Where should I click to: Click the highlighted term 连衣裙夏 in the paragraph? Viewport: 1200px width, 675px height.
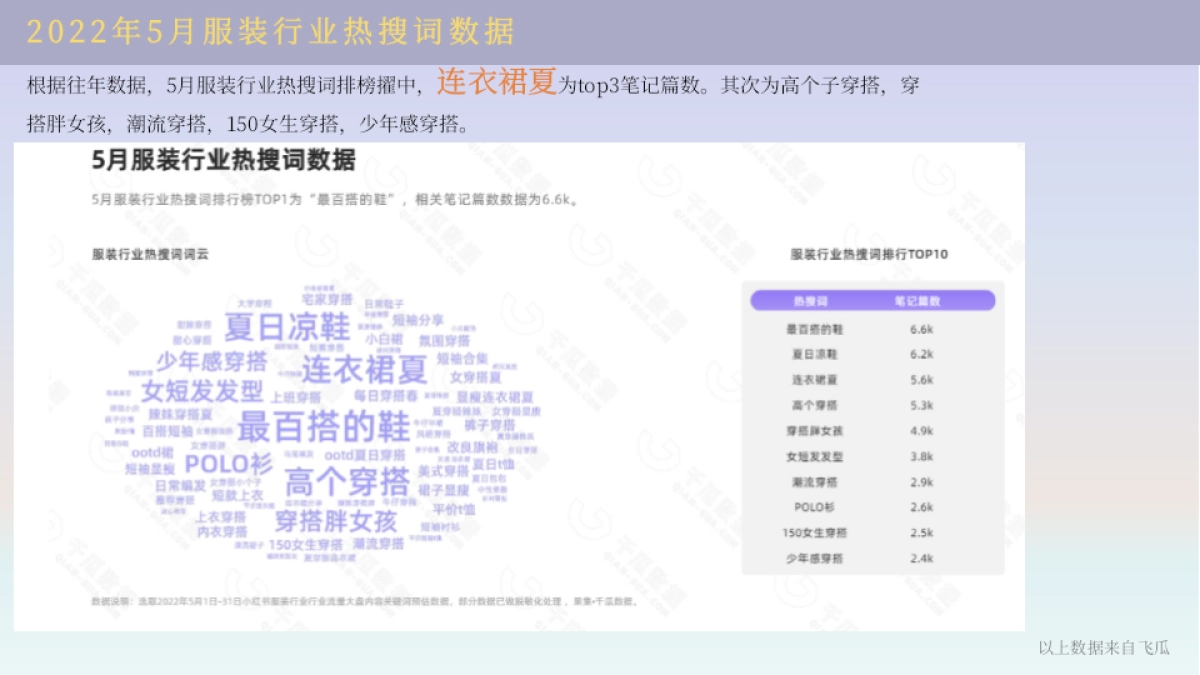click(497, 79)
